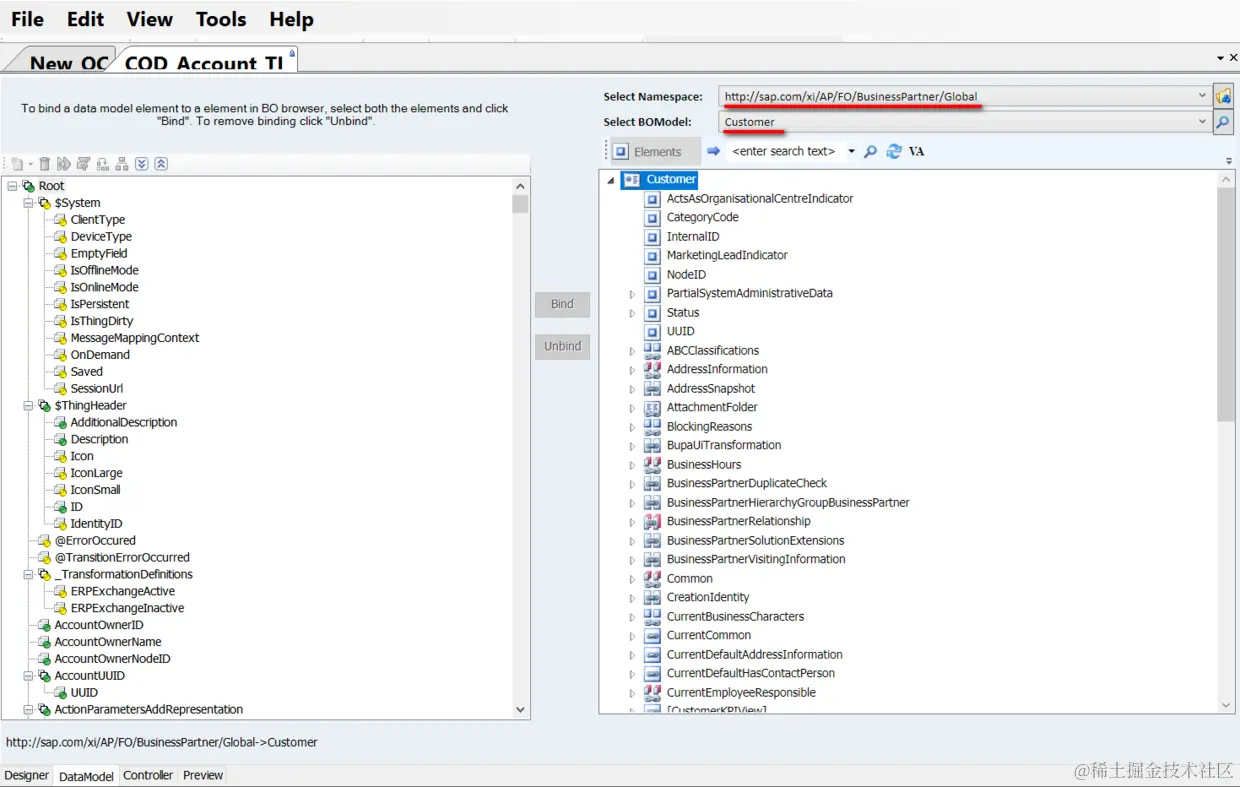
Task: Click the collapse-all double-up arrow icon
Action: click(x=161, y=164)
